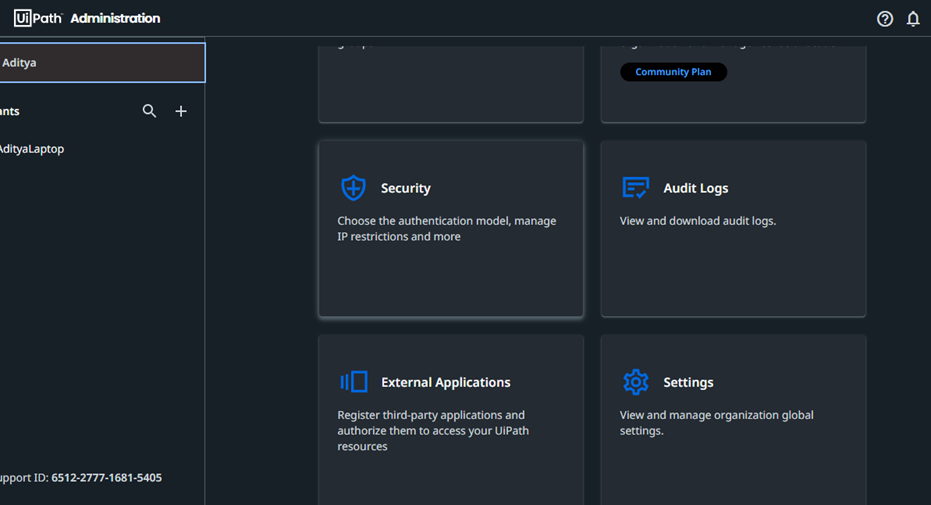931x505 pixels.
Task: Click the UiPath logo
Action: (38, 18)
